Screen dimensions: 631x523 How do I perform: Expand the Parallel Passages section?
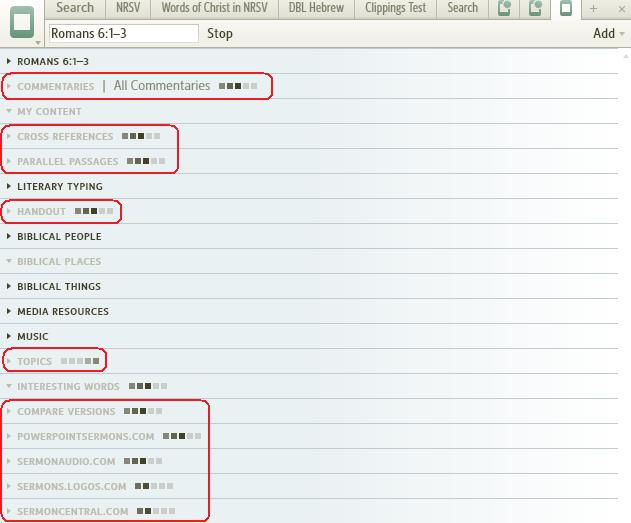click(9, 161)
